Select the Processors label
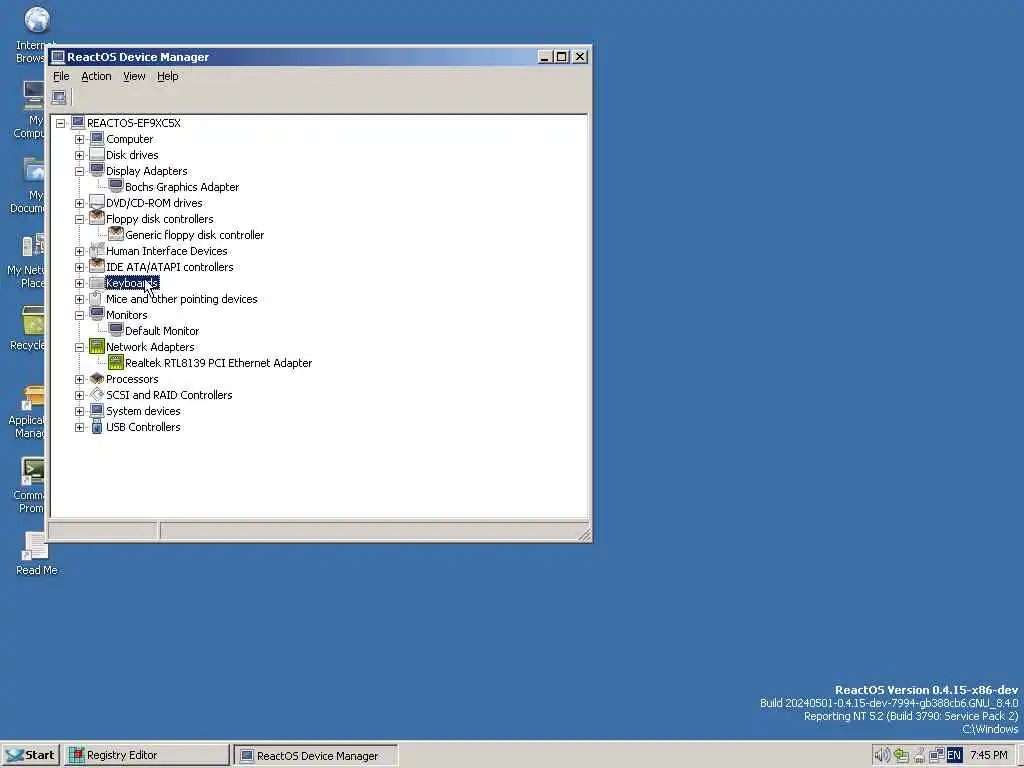This screenshot has height=768, width=1024. [x=132, y=379]
